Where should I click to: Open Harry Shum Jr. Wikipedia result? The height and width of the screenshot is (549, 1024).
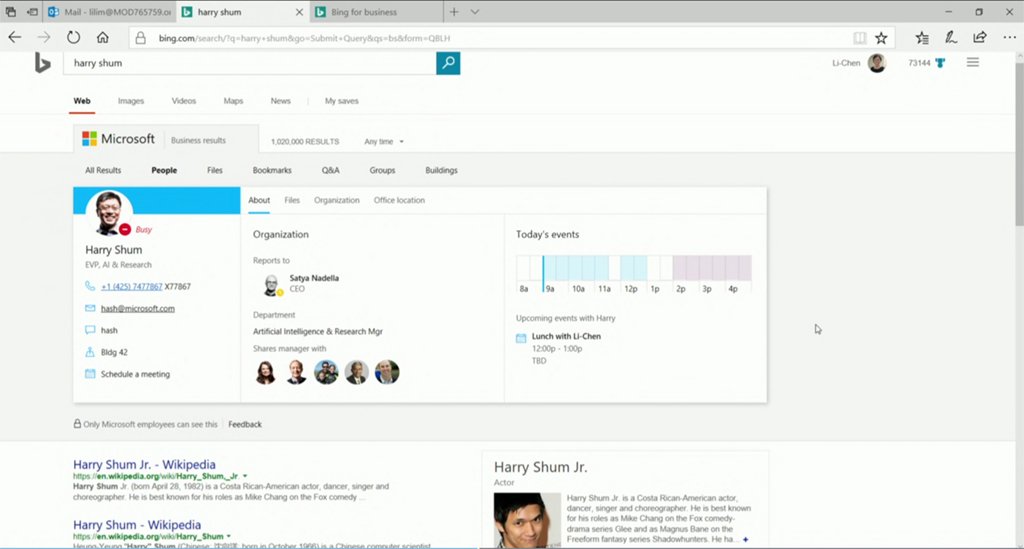click(x=144, y=464)
